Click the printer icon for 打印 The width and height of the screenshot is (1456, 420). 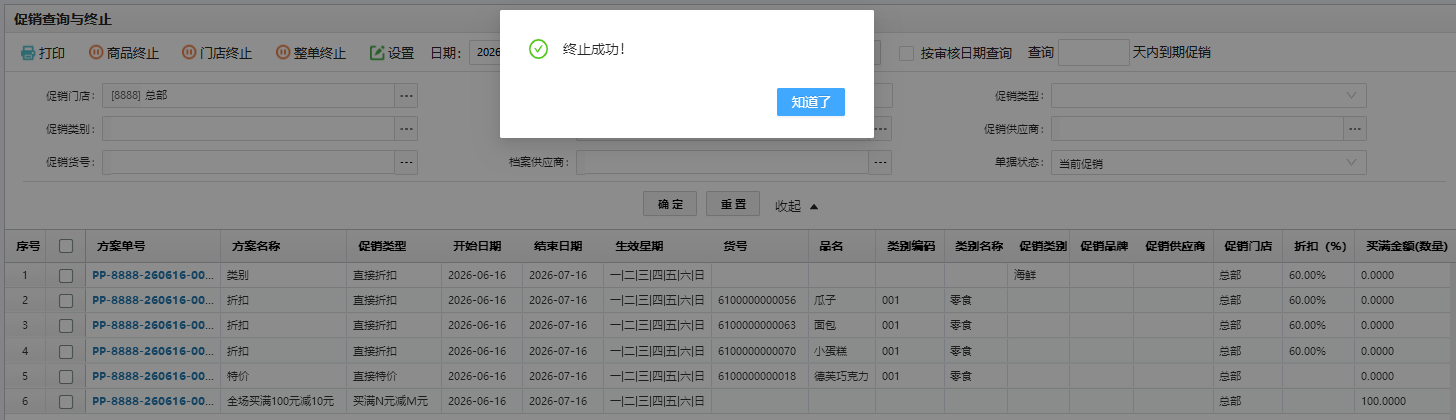tap(28, 53)
